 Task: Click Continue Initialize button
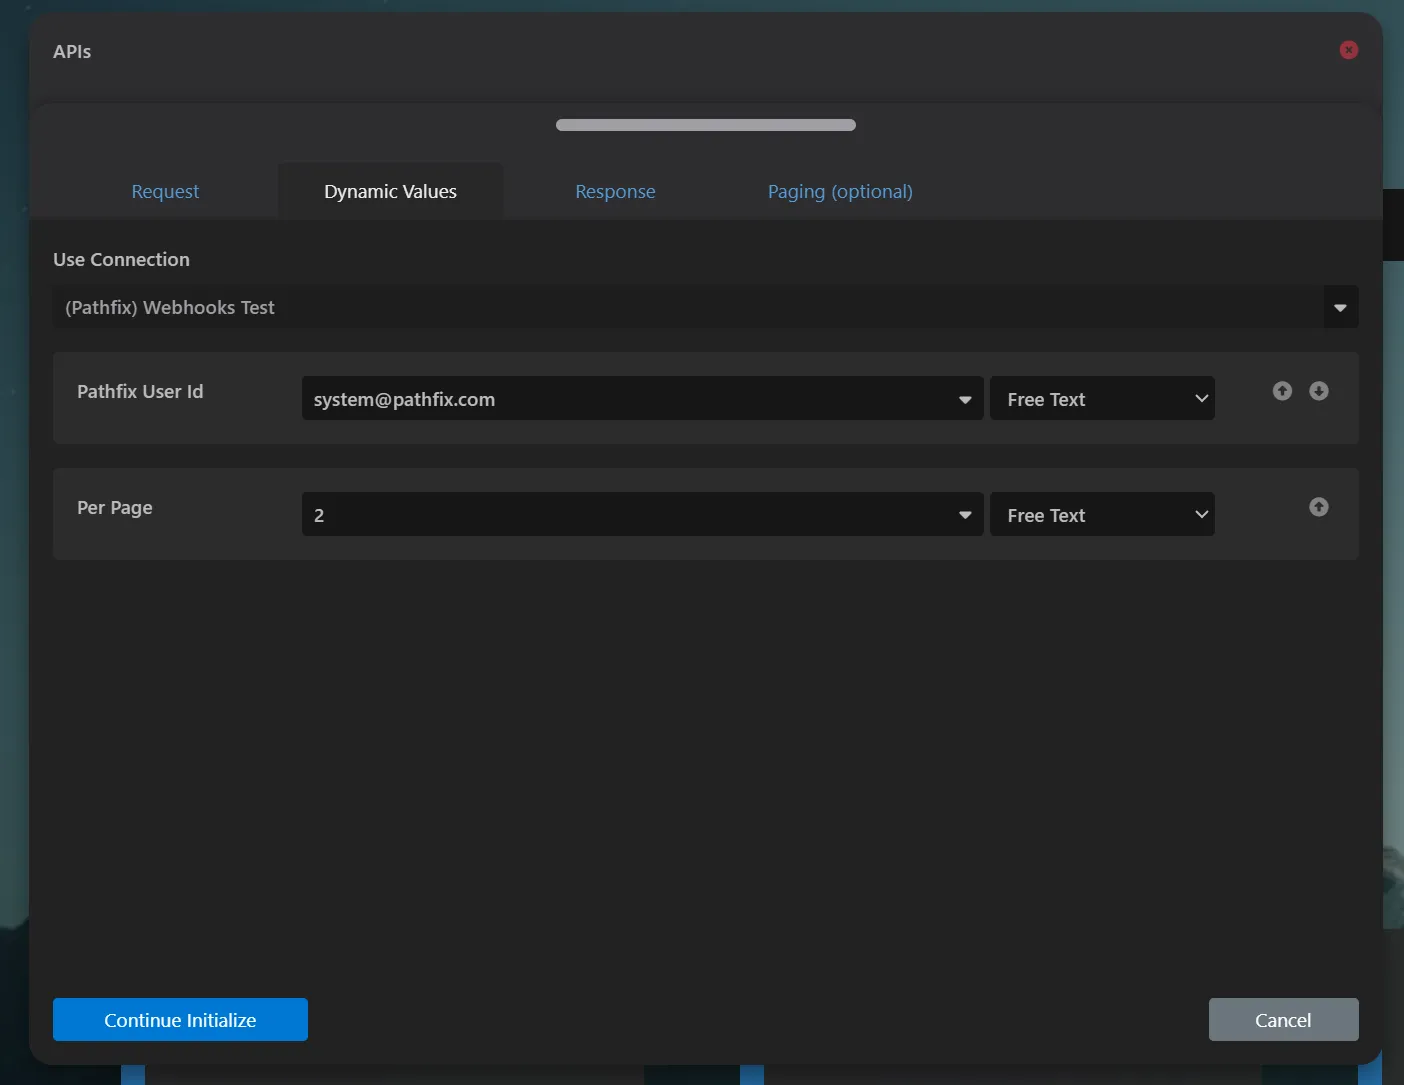[180, 1019]
